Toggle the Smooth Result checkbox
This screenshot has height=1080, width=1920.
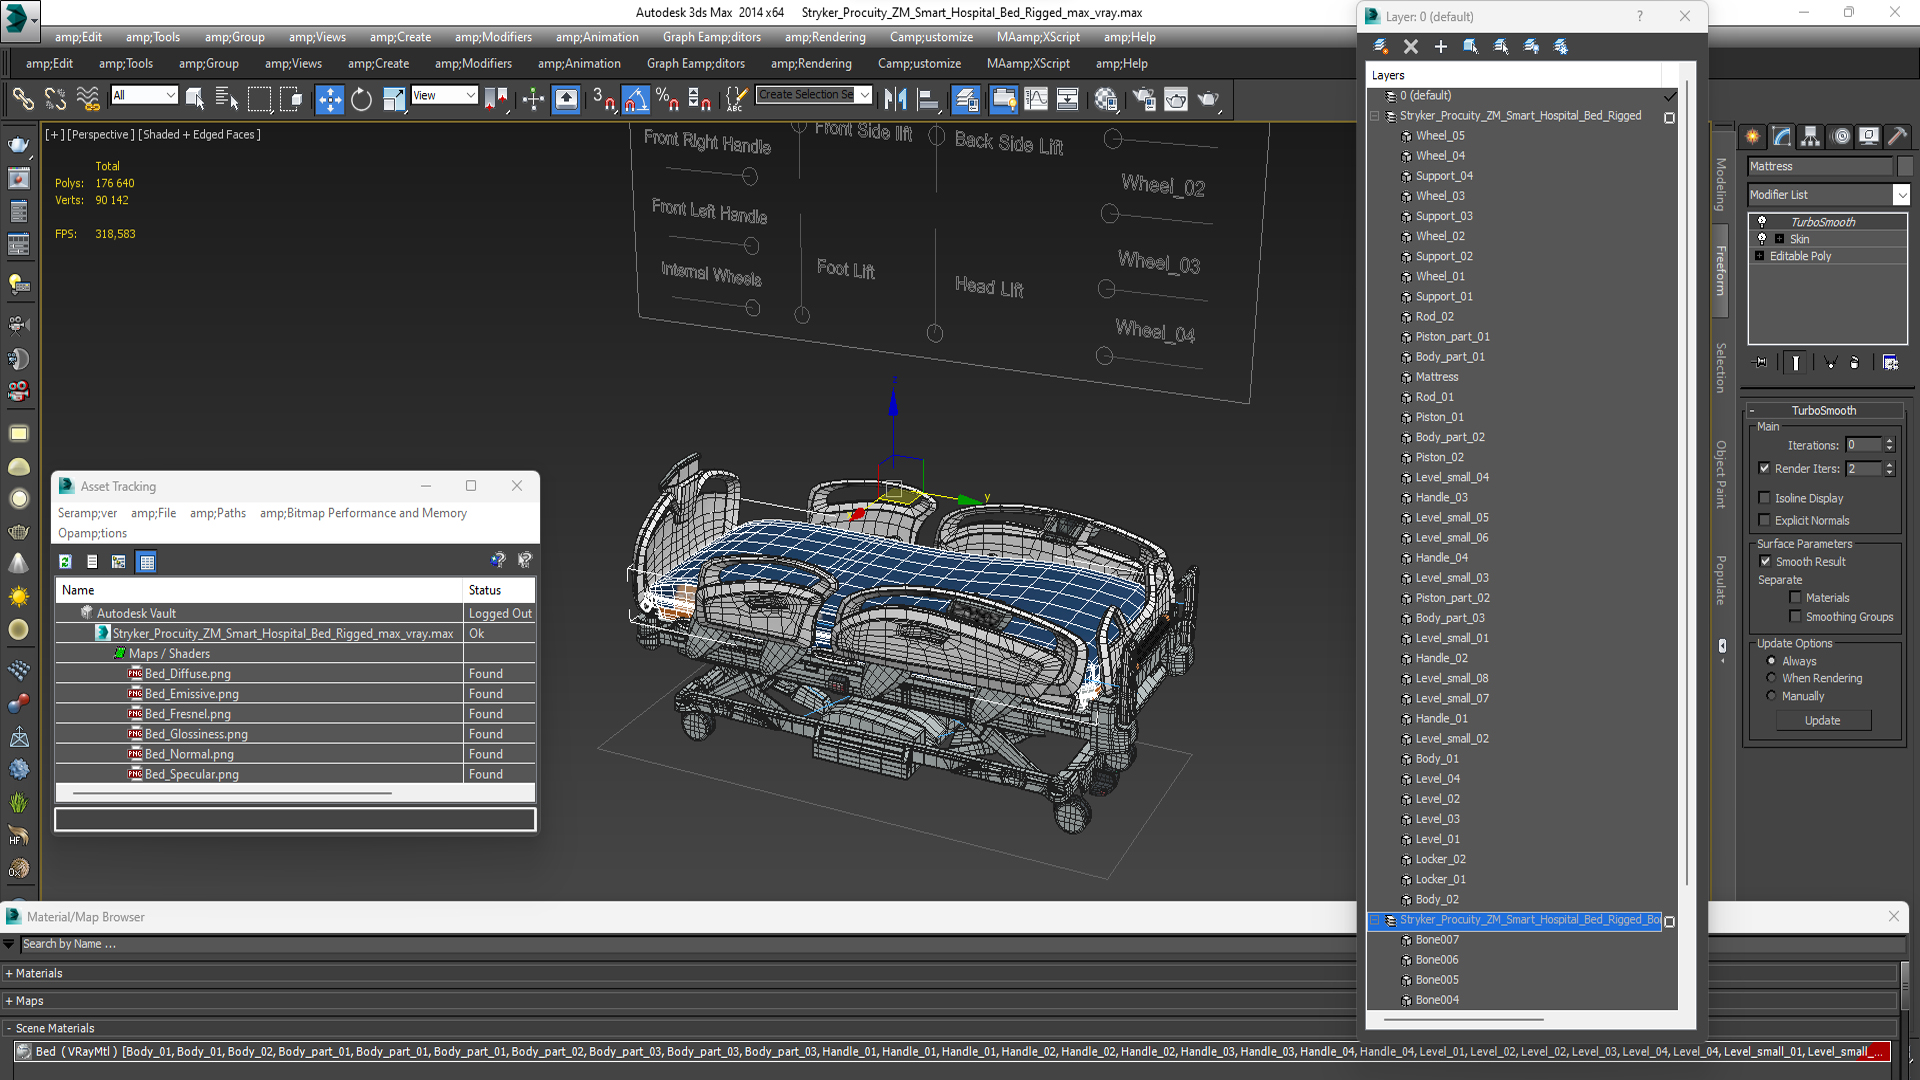[1765, 561]
